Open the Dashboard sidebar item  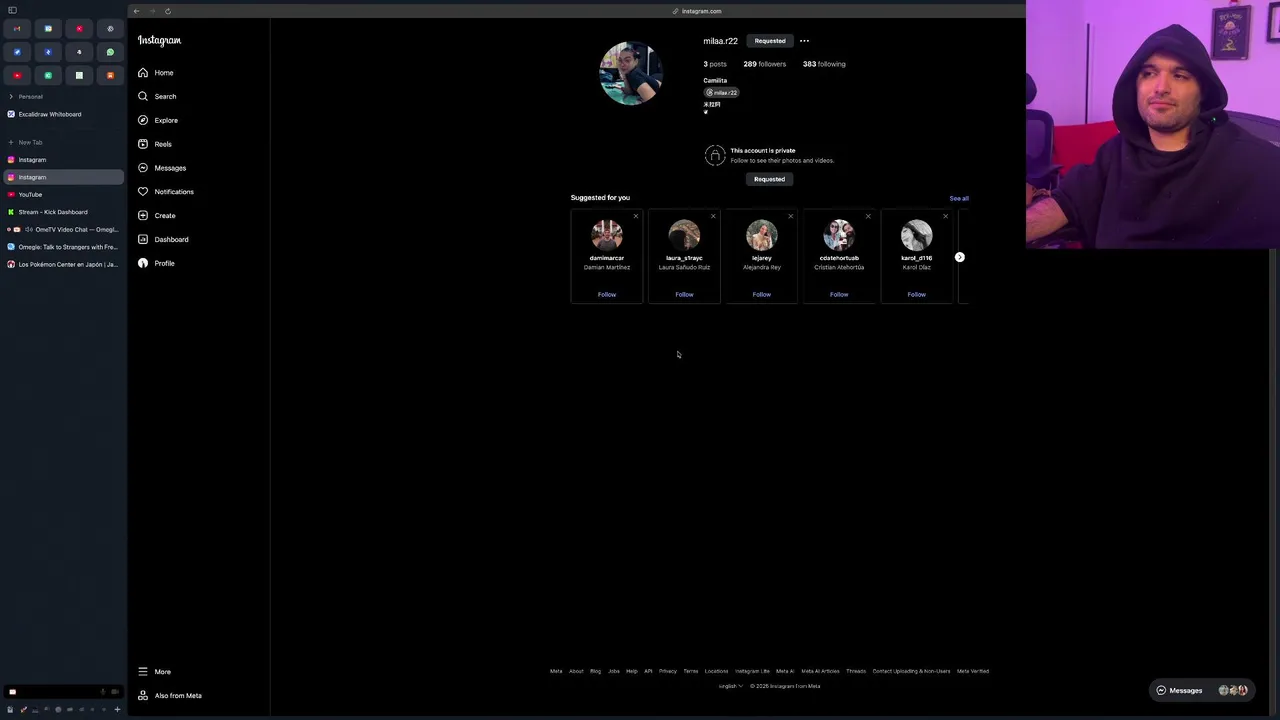[x=163, y=240]
